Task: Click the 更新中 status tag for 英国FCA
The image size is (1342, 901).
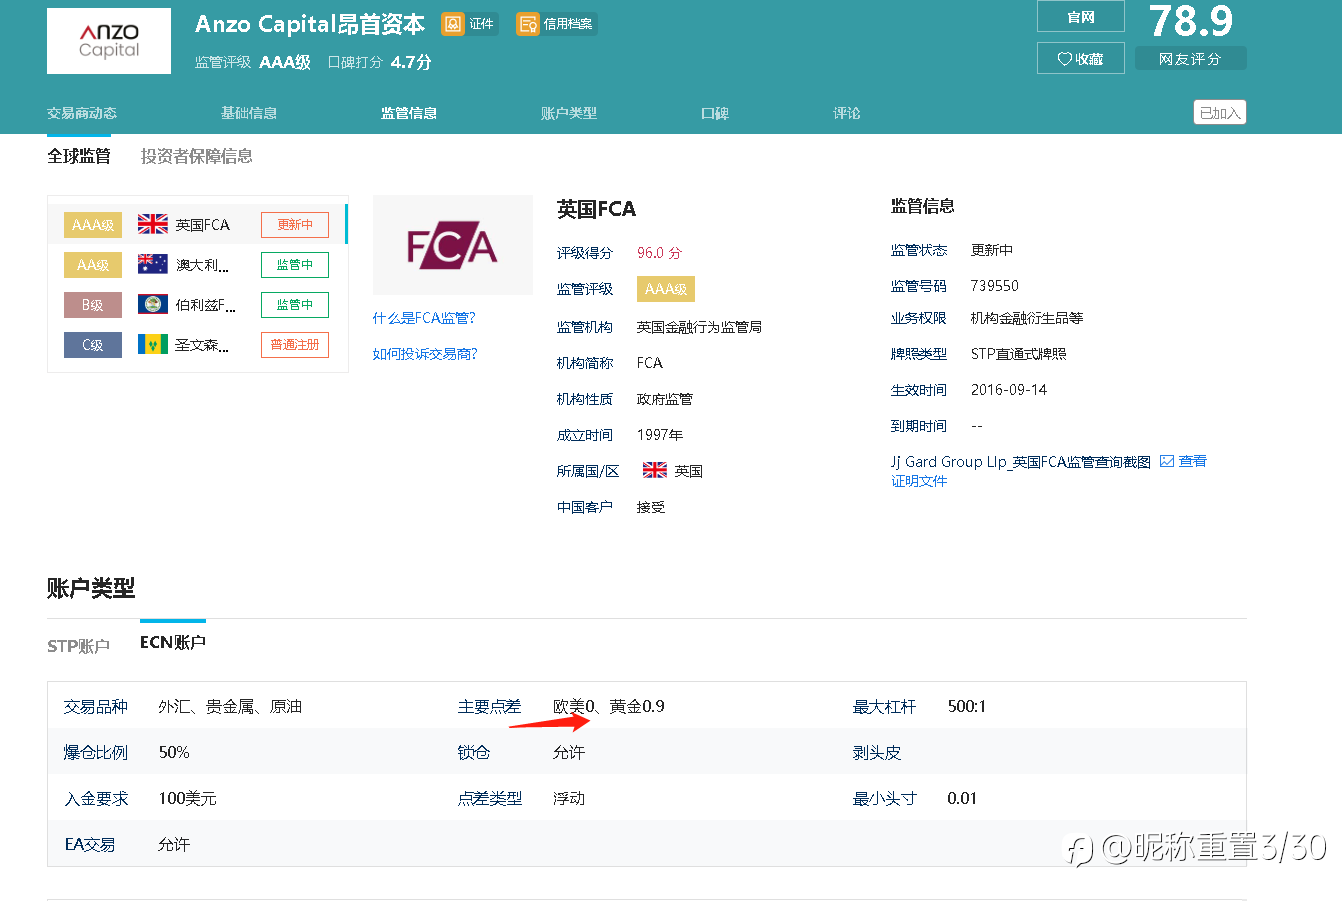Action: click(x=295, y=225)
